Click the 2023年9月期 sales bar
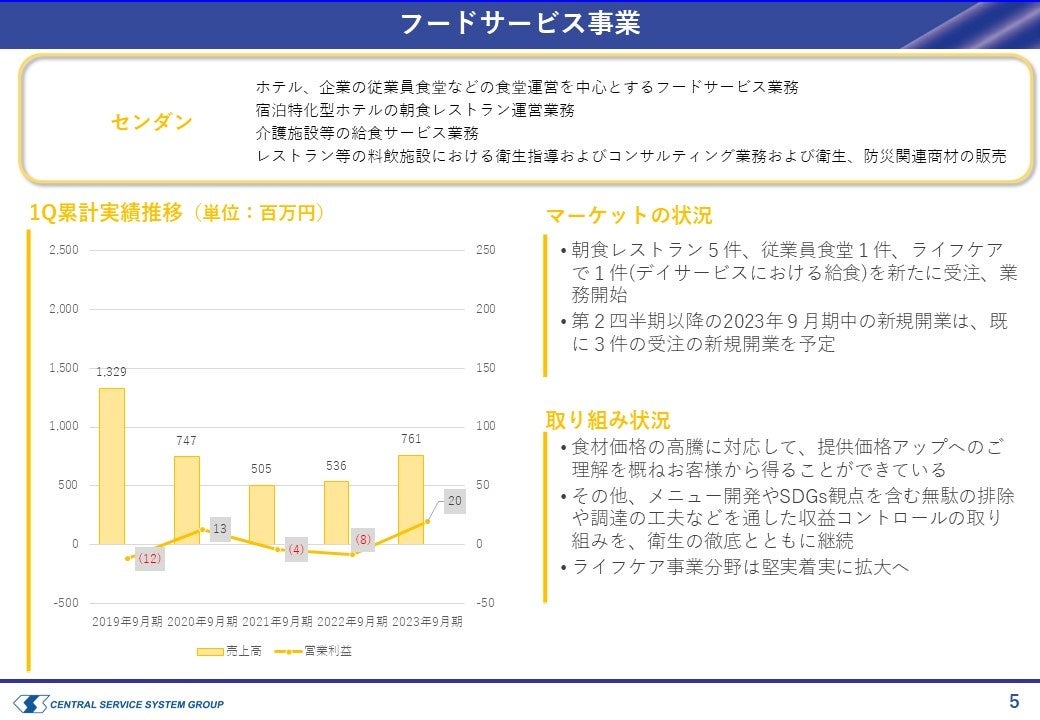Image resolution: width=1040 pixels, height=720 pixels. click(411, 500)
